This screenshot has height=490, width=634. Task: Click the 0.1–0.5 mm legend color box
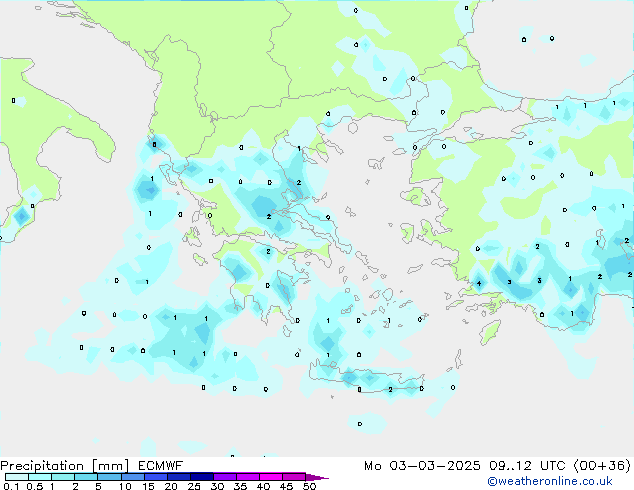click(x=17, y=477)
